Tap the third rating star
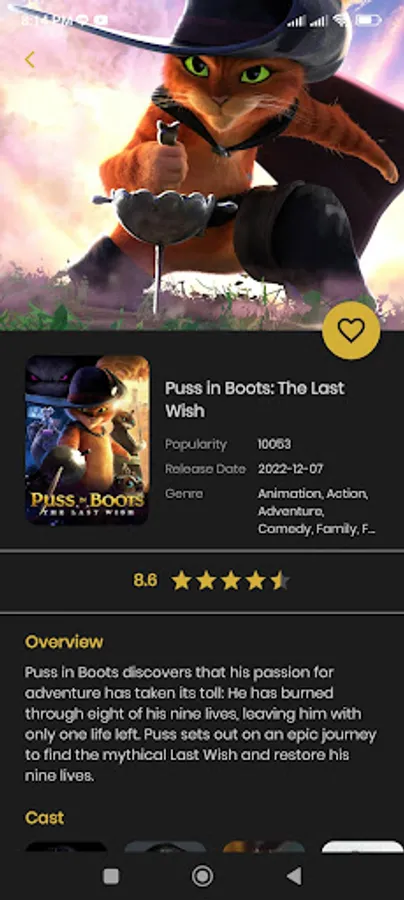This screenshot has width=404, height=900. [x=231, y=580]
